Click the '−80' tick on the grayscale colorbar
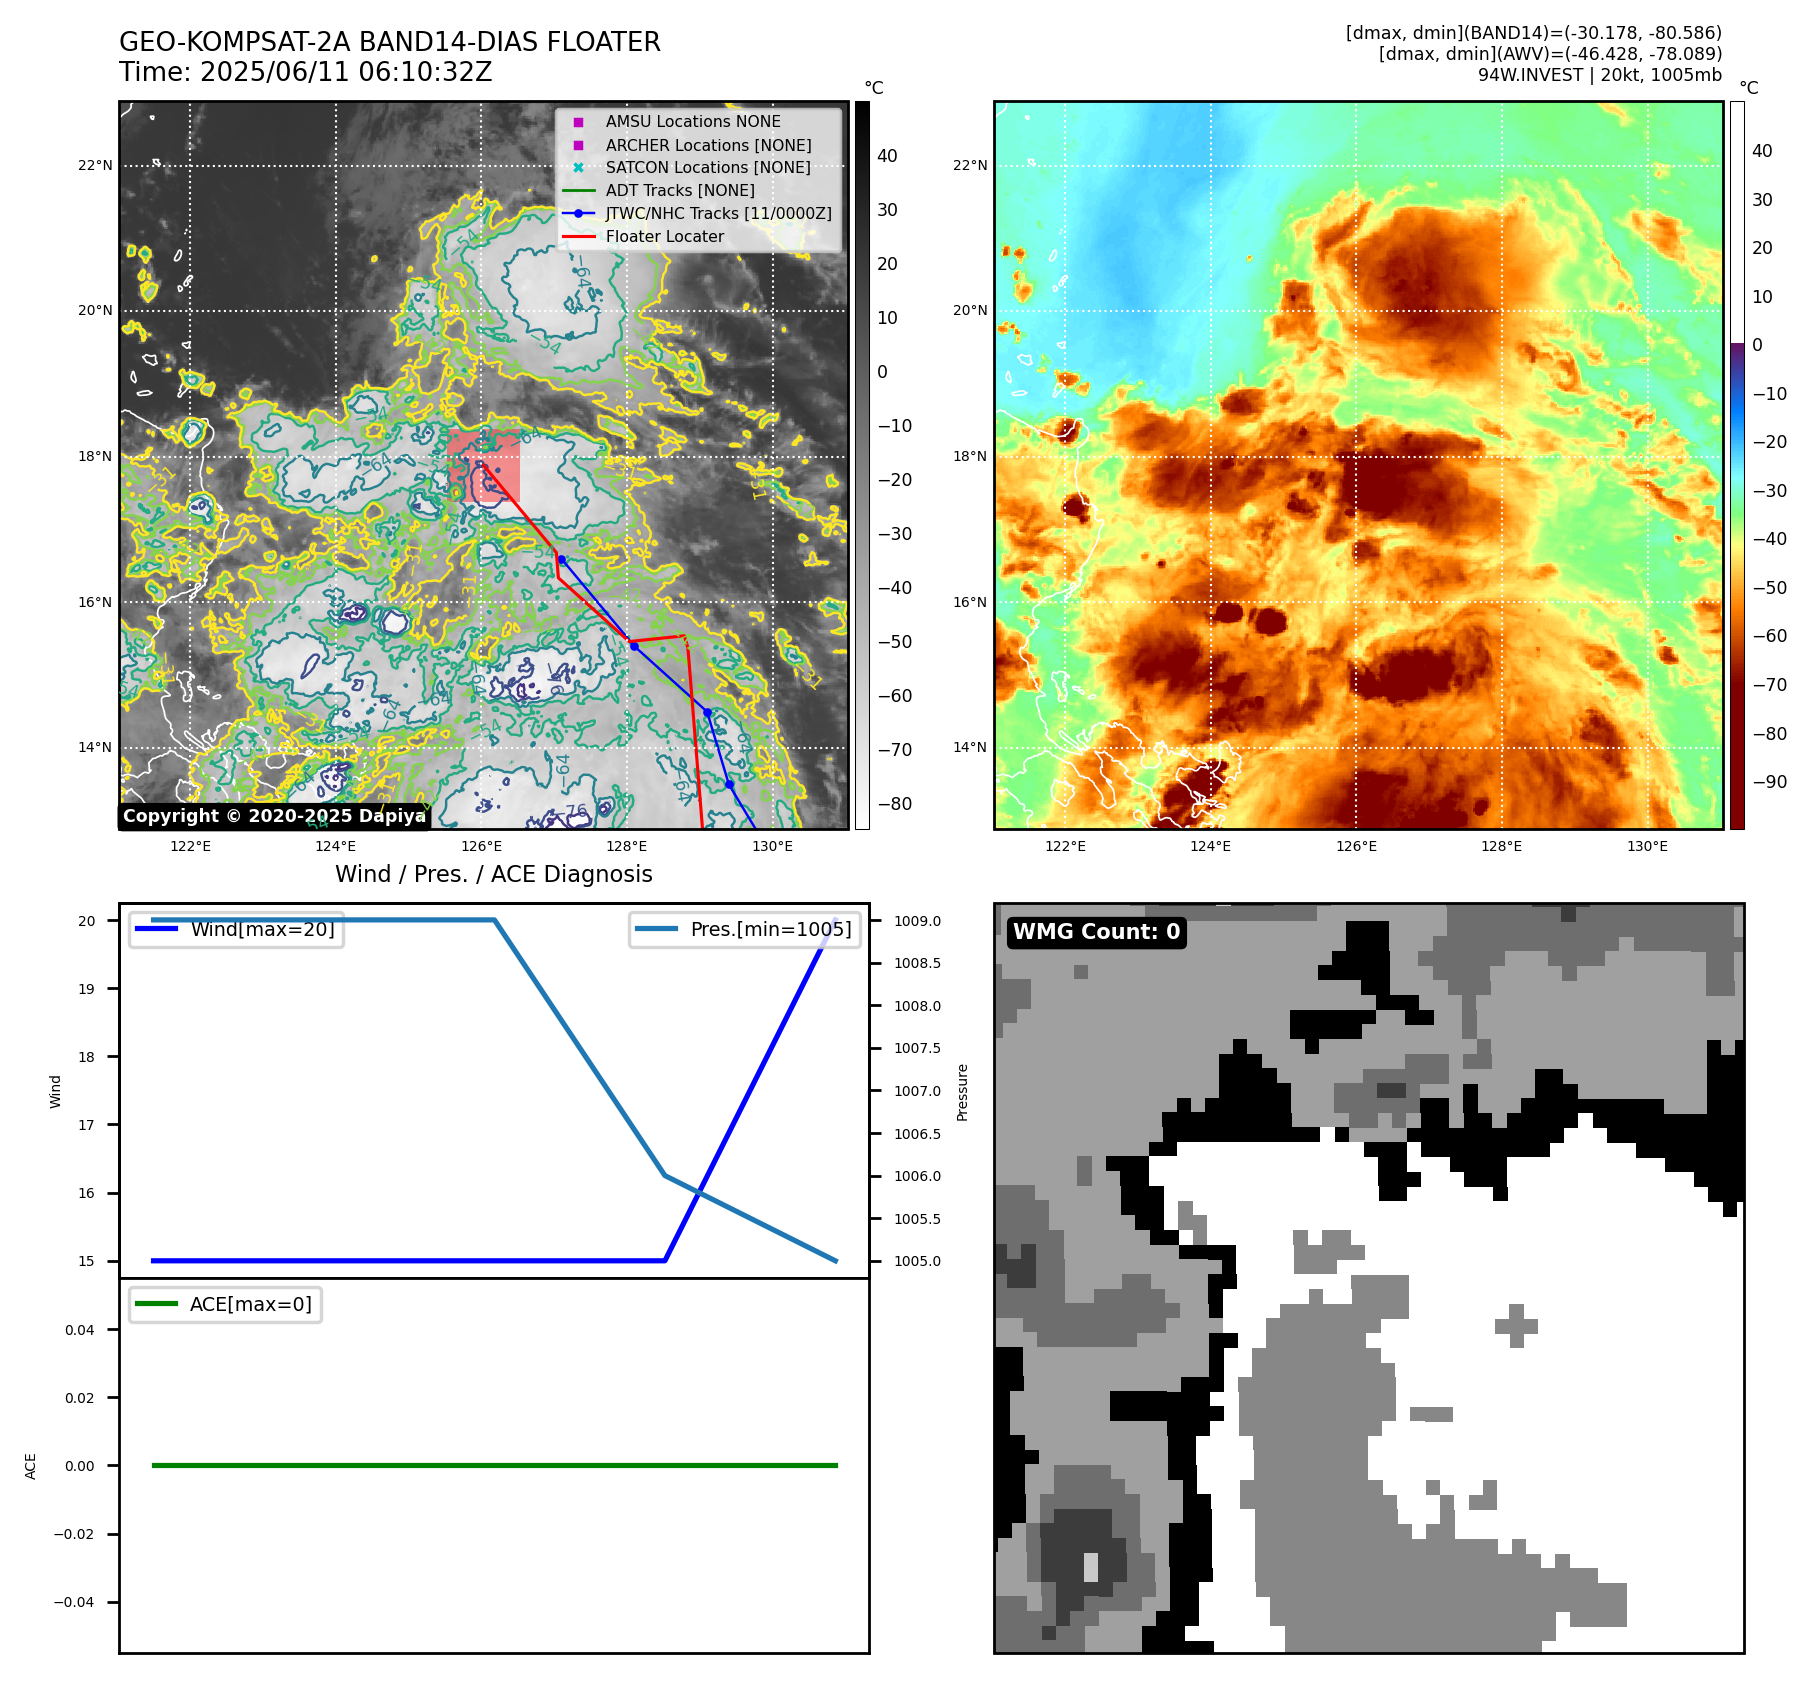 click(894, 804)
